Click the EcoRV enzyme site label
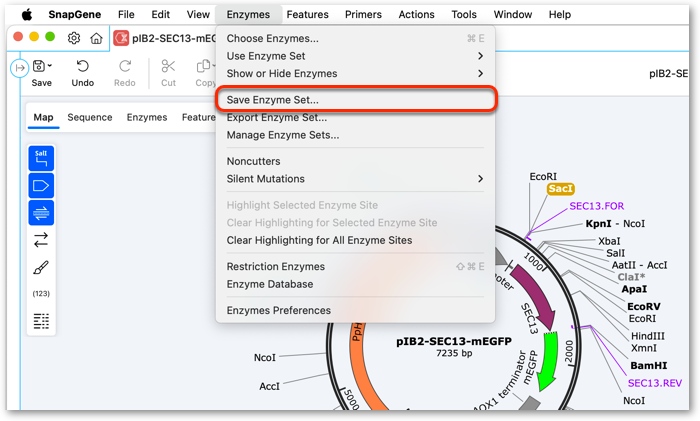The height and width of the screenshot is (421, 700). 643,306
